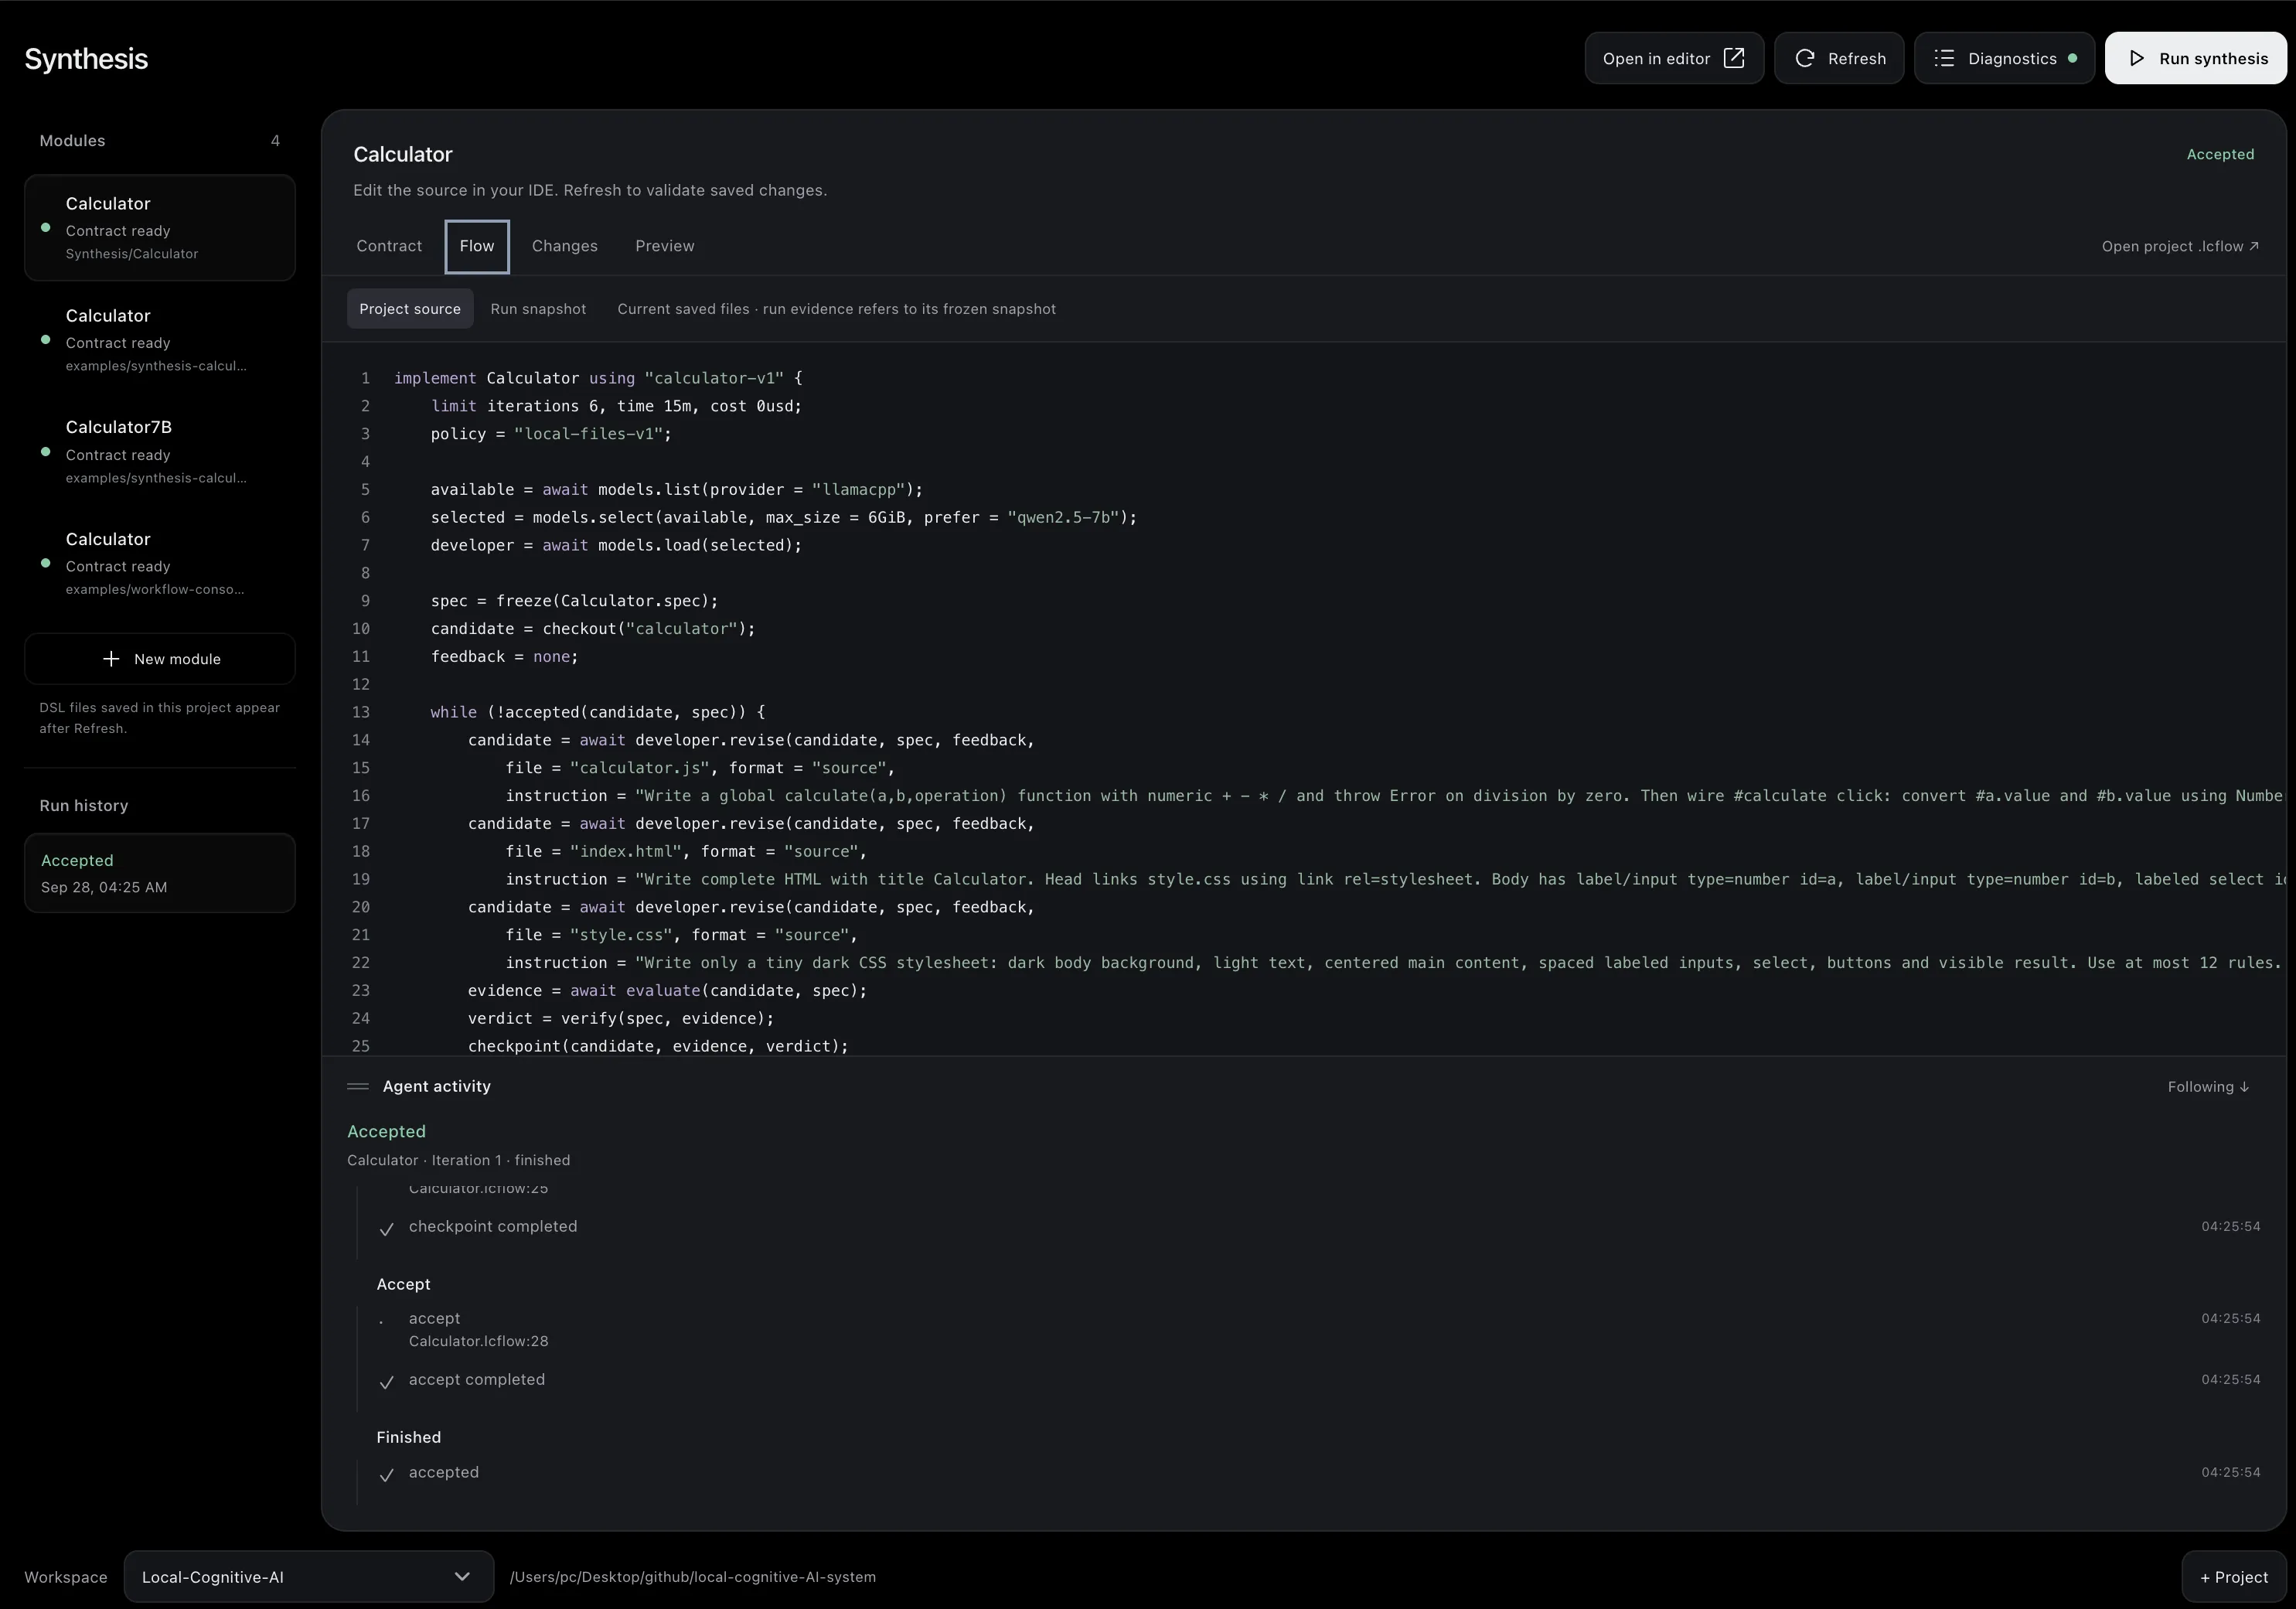Click the Calculator.lcflow:28 reference under accept
The image size is (2296, 1609).
click(478, 1341)
